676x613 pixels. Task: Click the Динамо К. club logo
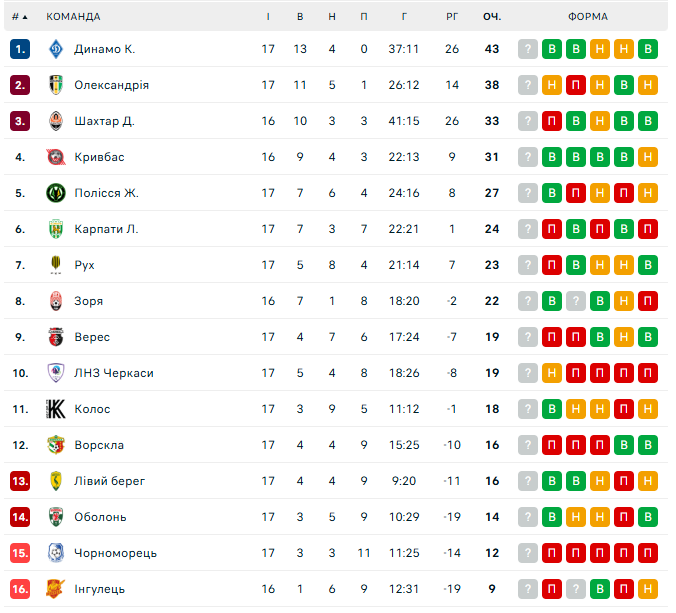[56, 49]
